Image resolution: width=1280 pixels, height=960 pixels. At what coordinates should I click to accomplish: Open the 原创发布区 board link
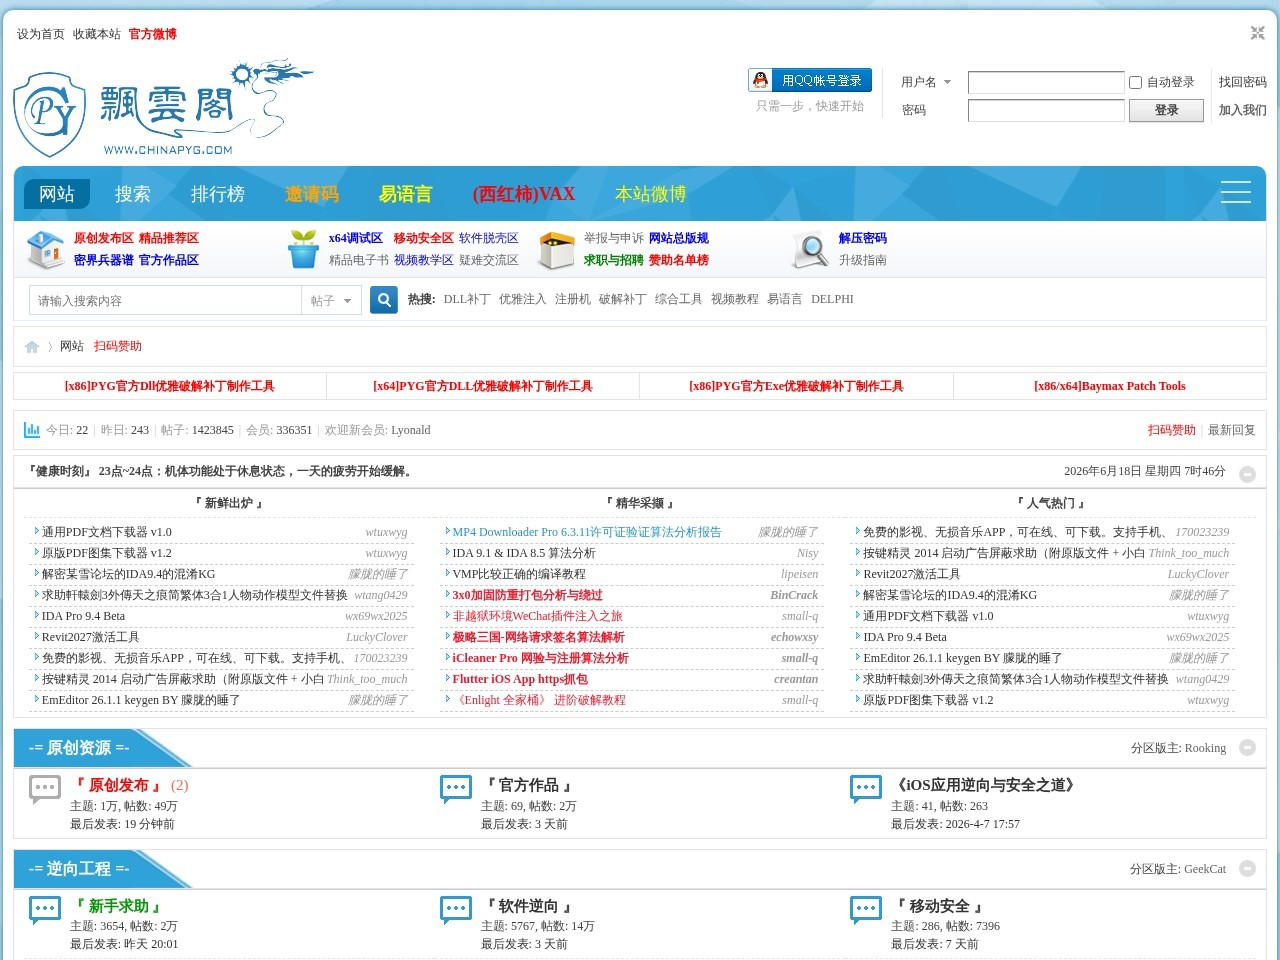[104, 238]
